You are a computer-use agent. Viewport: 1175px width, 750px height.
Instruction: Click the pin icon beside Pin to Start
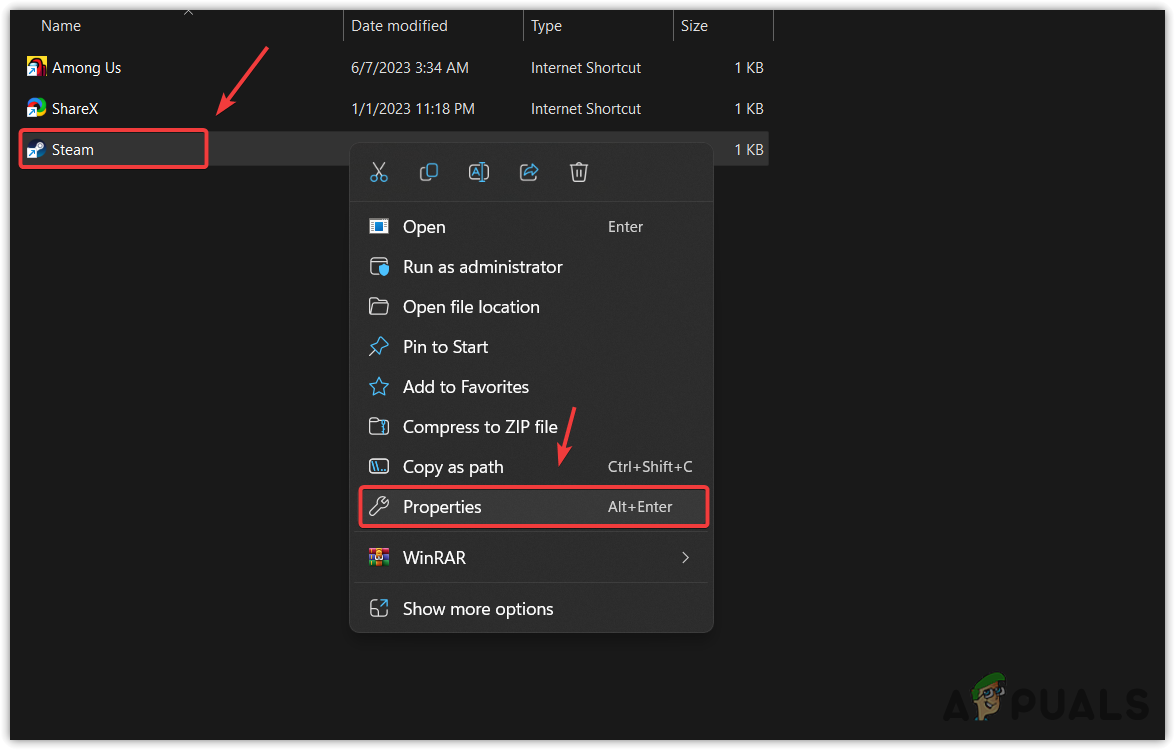379,347
